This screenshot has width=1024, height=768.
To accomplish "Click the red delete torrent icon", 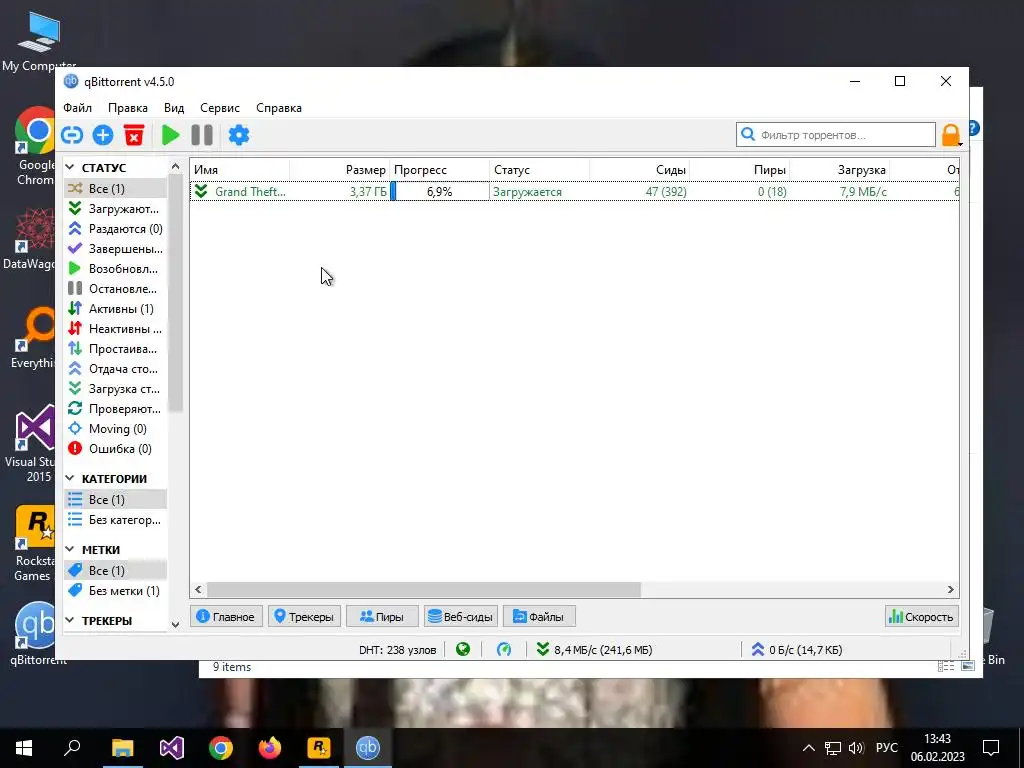I will click(134, 135).
